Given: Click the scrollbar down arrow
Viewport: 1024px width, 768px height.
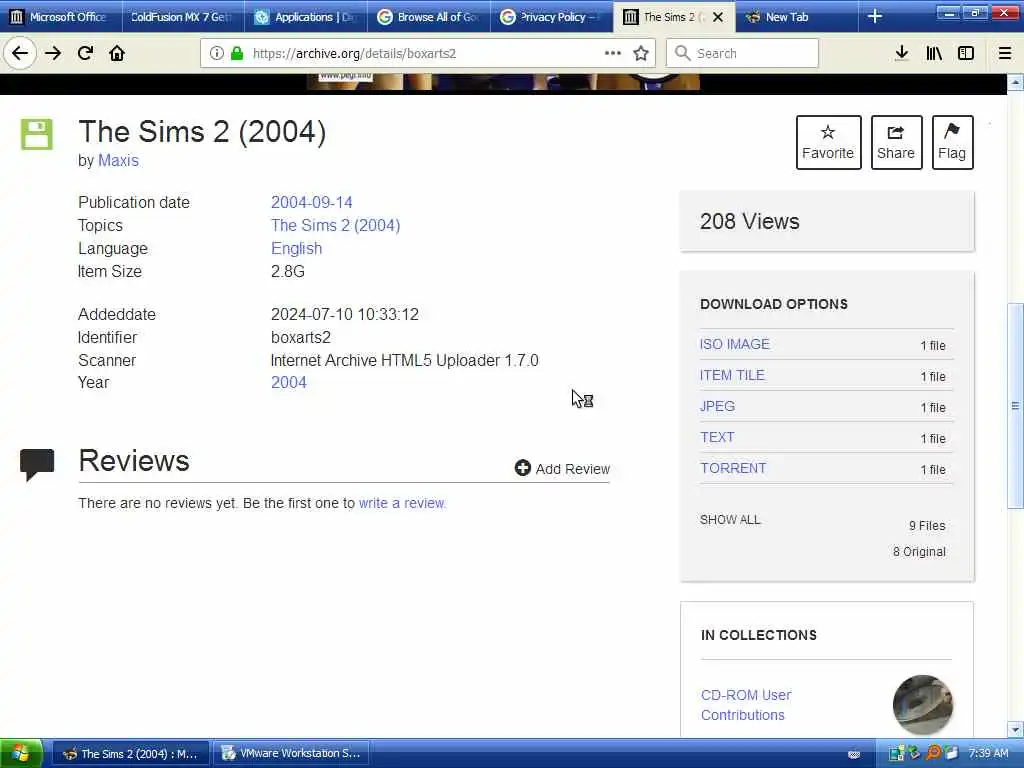Looking at the screenshot, I should point(1015,729).
